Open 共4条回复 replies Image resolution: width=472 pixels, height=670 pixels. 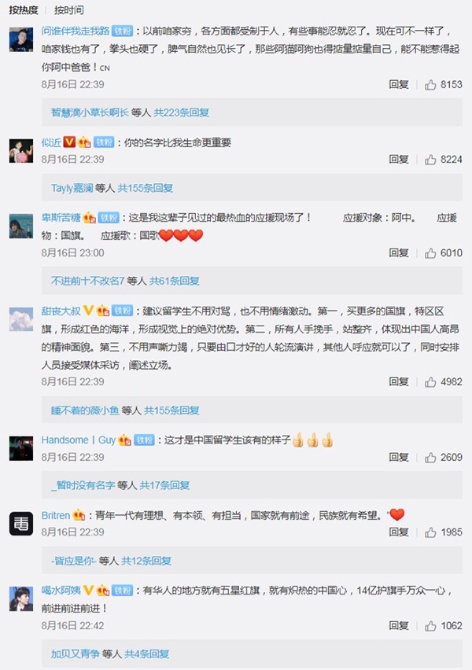147,654
